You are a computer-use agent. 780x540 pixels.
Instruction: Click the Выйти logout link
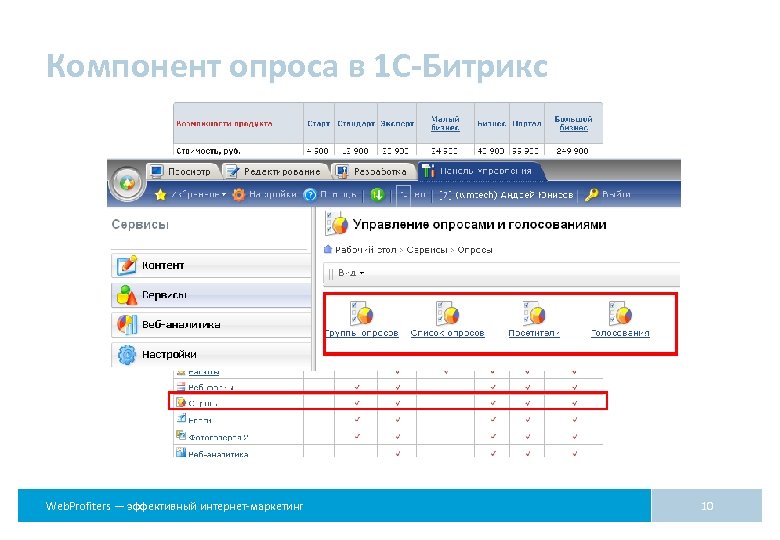(616, 194)
